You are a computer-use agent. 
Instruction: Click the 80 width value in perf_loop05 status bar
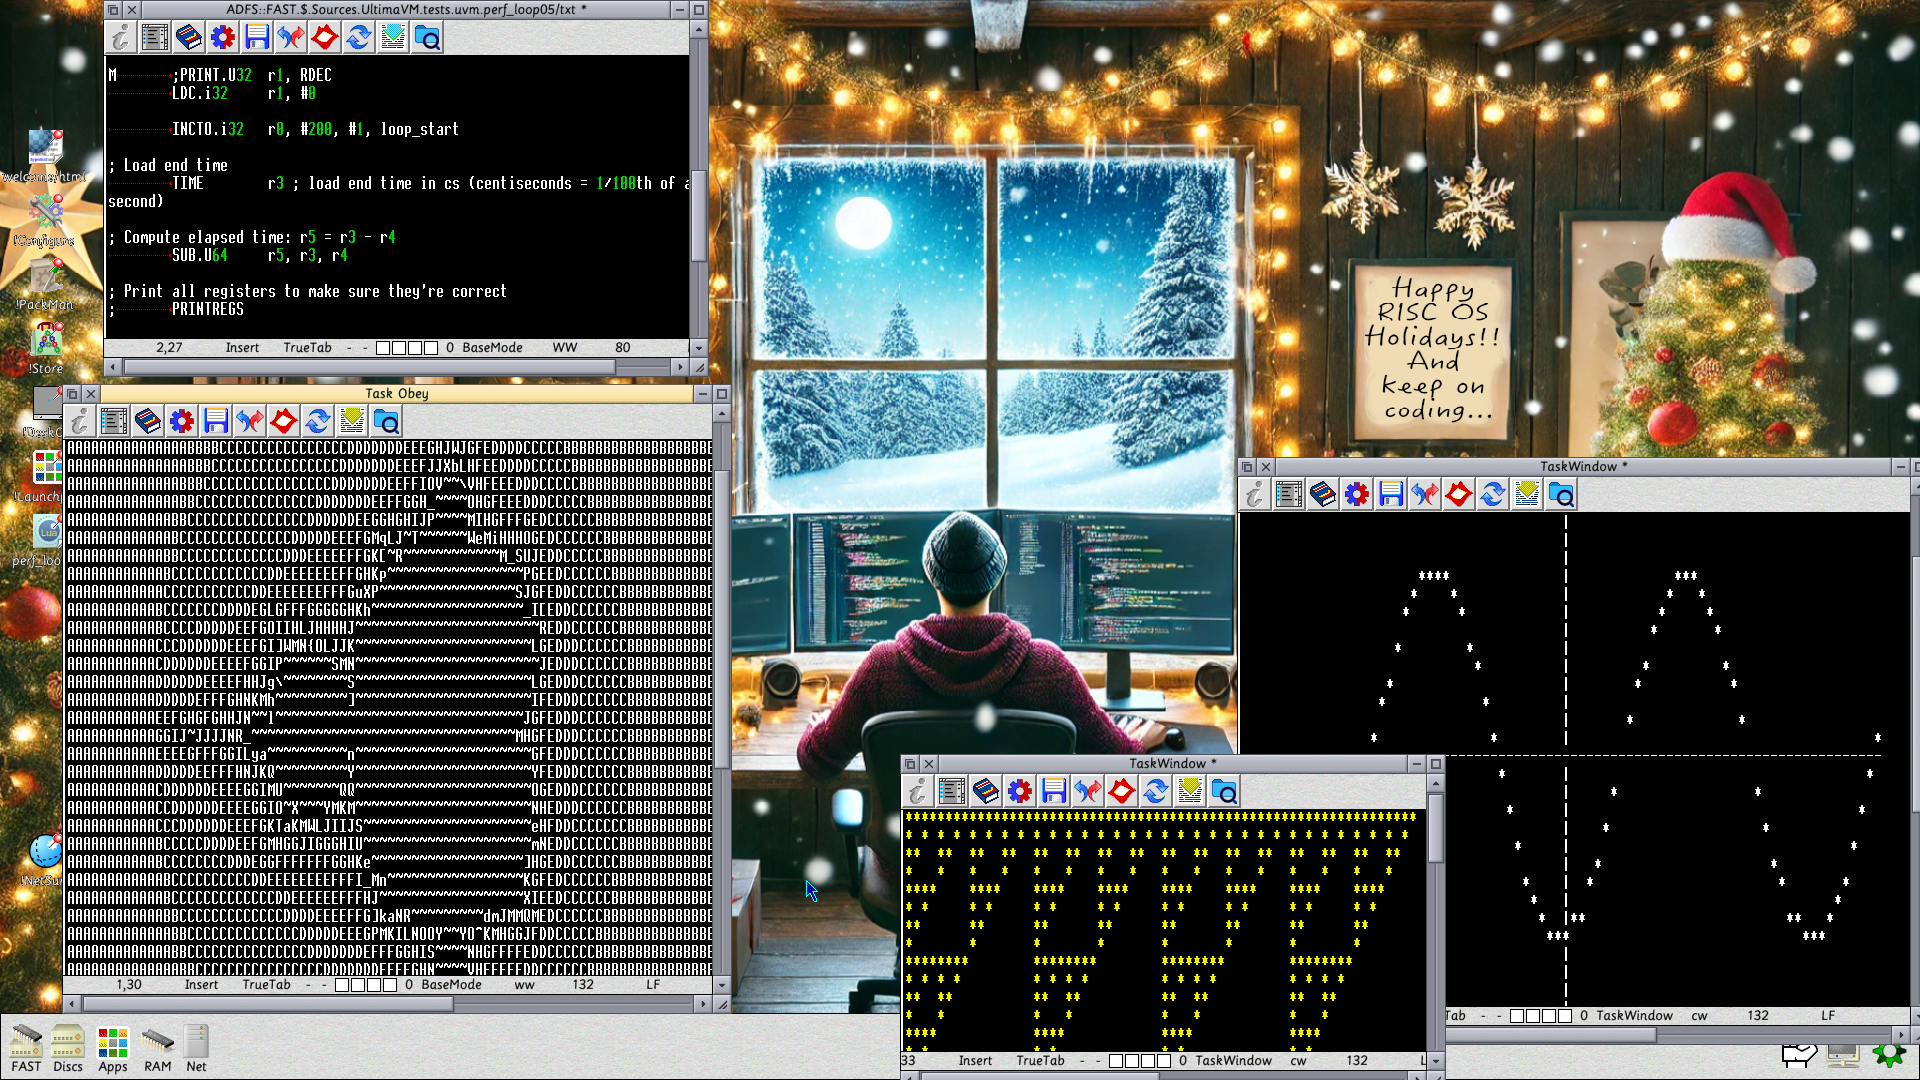tap(623, 348)
